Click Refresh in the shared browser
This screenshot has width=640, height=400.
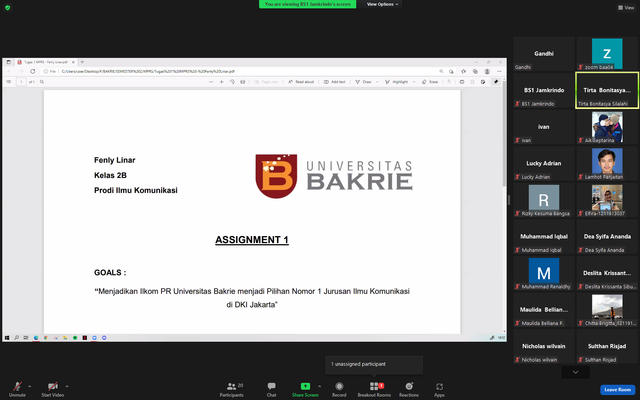click(32, 71)
